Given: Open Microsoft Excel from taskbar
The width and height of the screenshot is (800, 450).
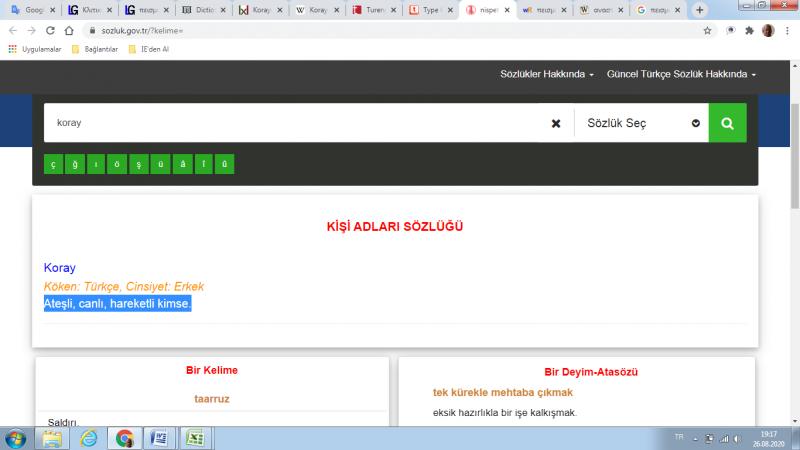Looking at the screenshot, I should pos(195,439).
